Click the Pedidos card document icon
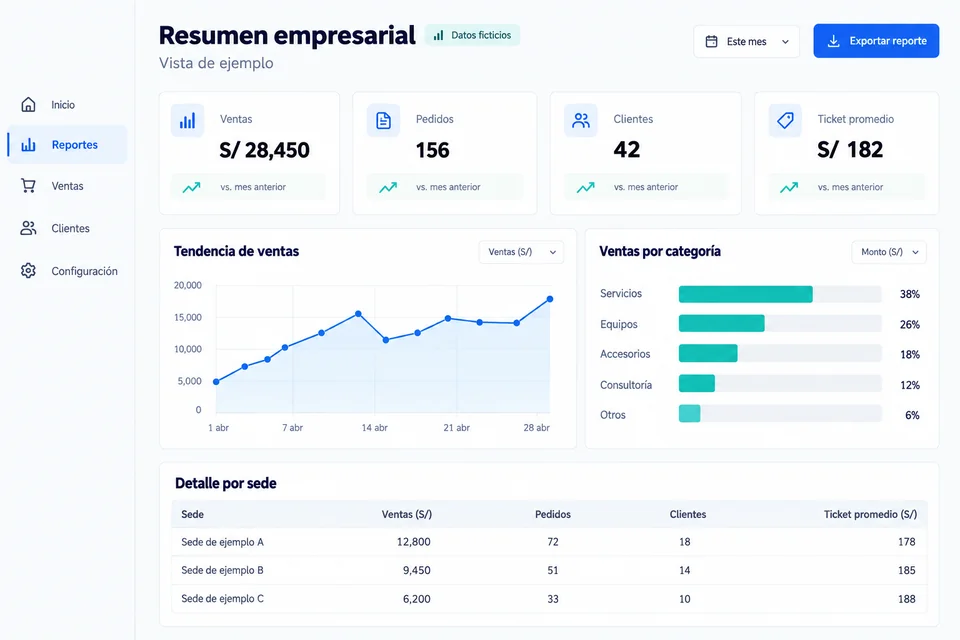This screenshot has height=640, width=960. [x=383, y=120]
